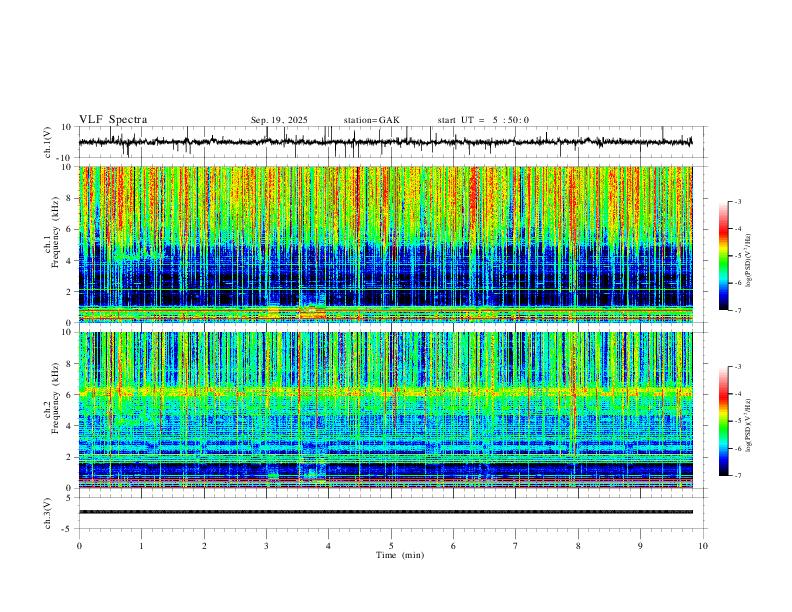Click the "Time (min)" axis label
This screenshot has height=612, width=792.
400,555
